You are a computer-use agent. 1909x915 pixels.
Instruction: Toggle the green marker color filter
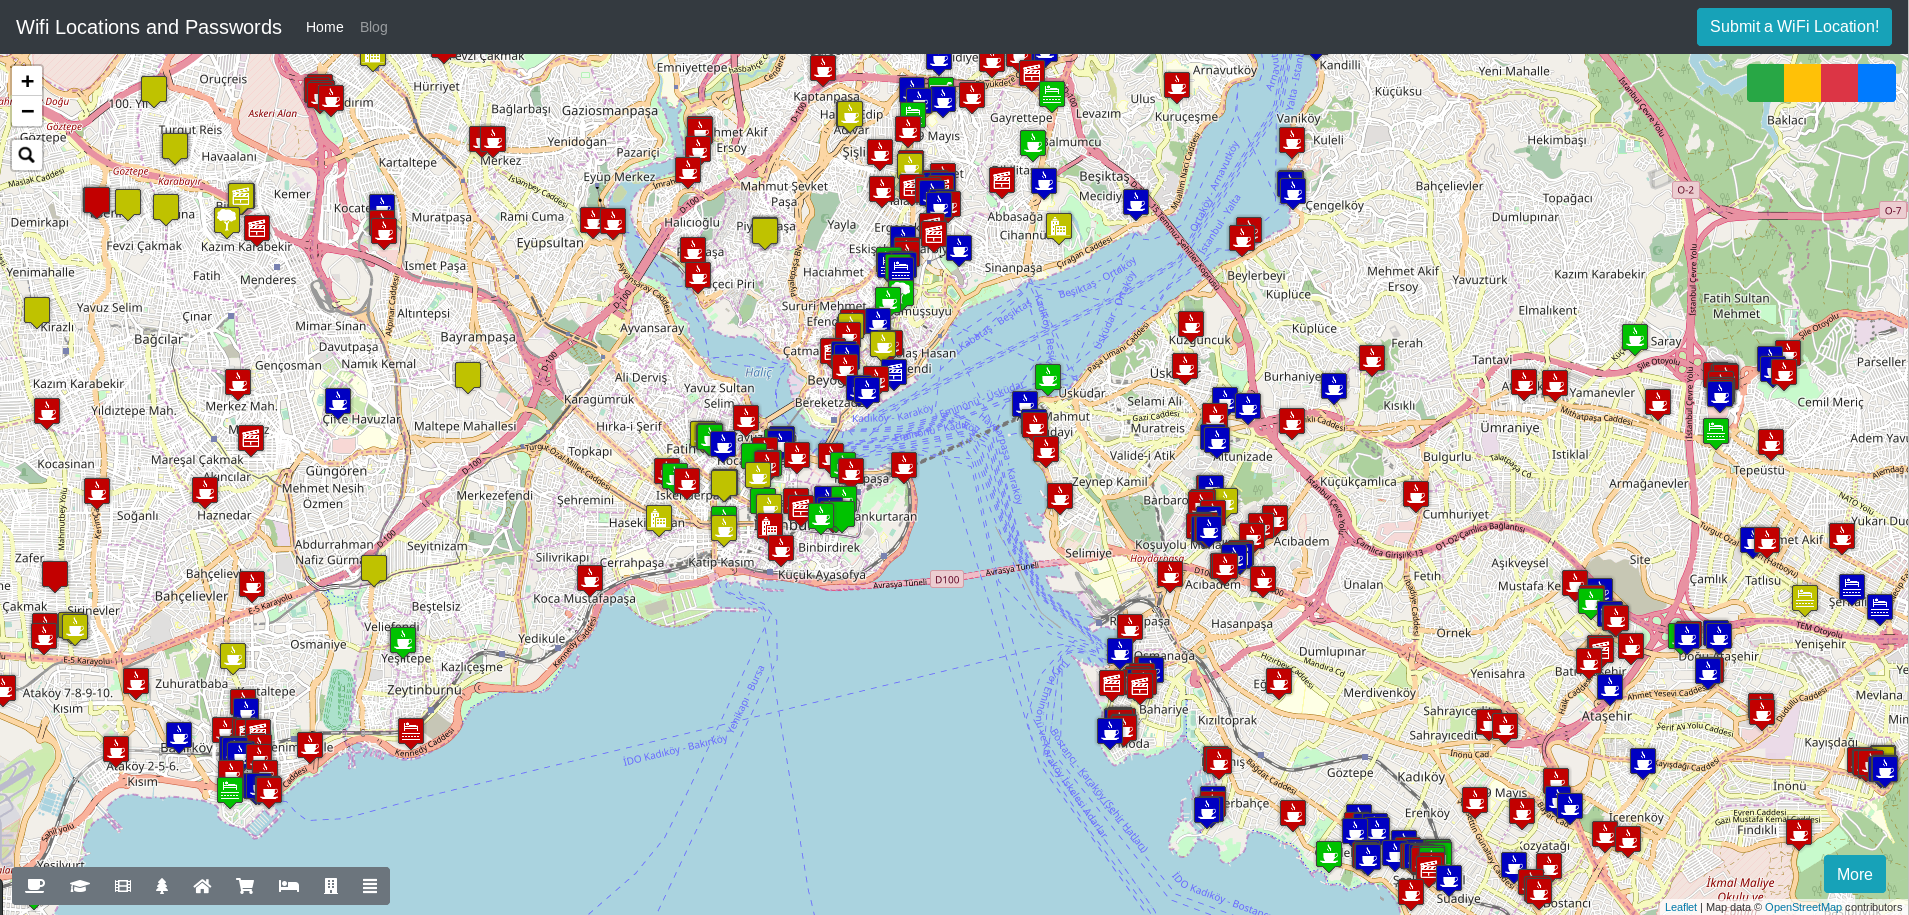click(x=1765, y=82)
